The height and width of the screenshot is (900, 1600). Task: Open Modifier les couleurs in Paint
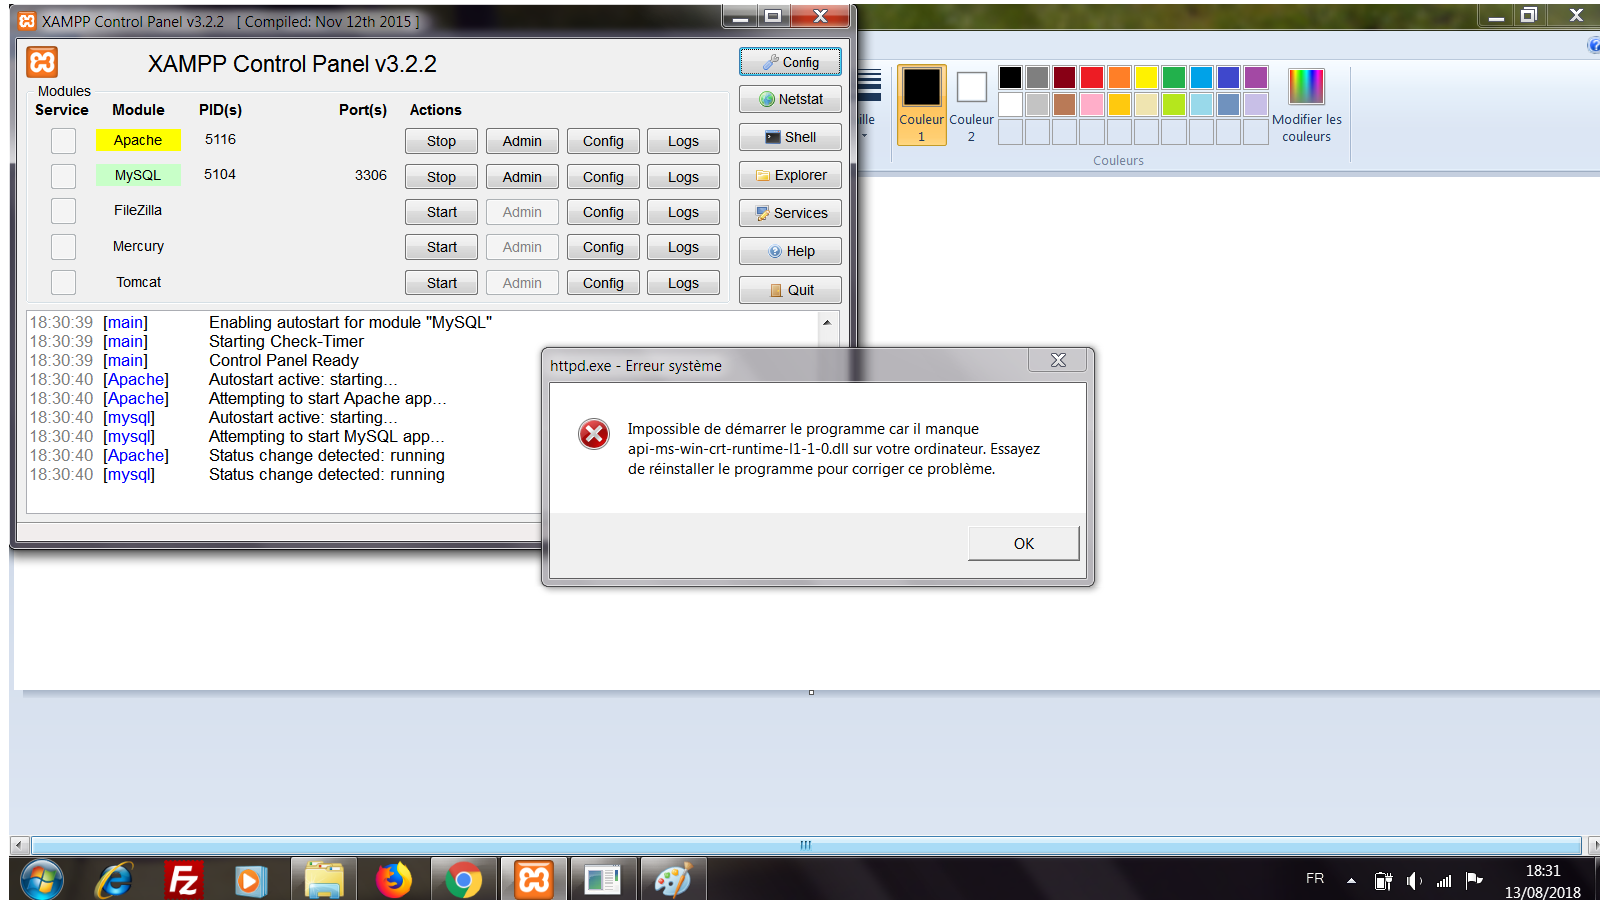(x=1306, y=105)
